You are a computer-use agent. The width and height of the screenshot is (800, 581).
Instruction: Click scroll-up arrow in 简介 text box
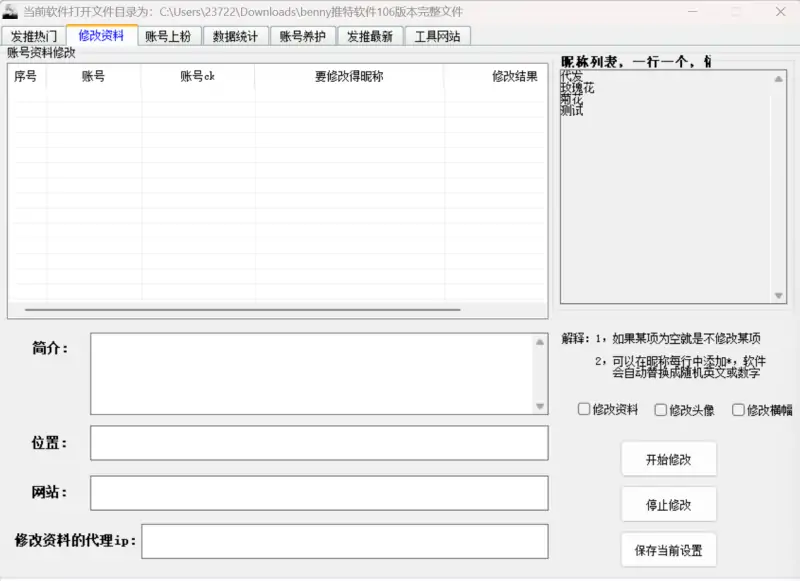pyautogui.click(x=540, y=342)
